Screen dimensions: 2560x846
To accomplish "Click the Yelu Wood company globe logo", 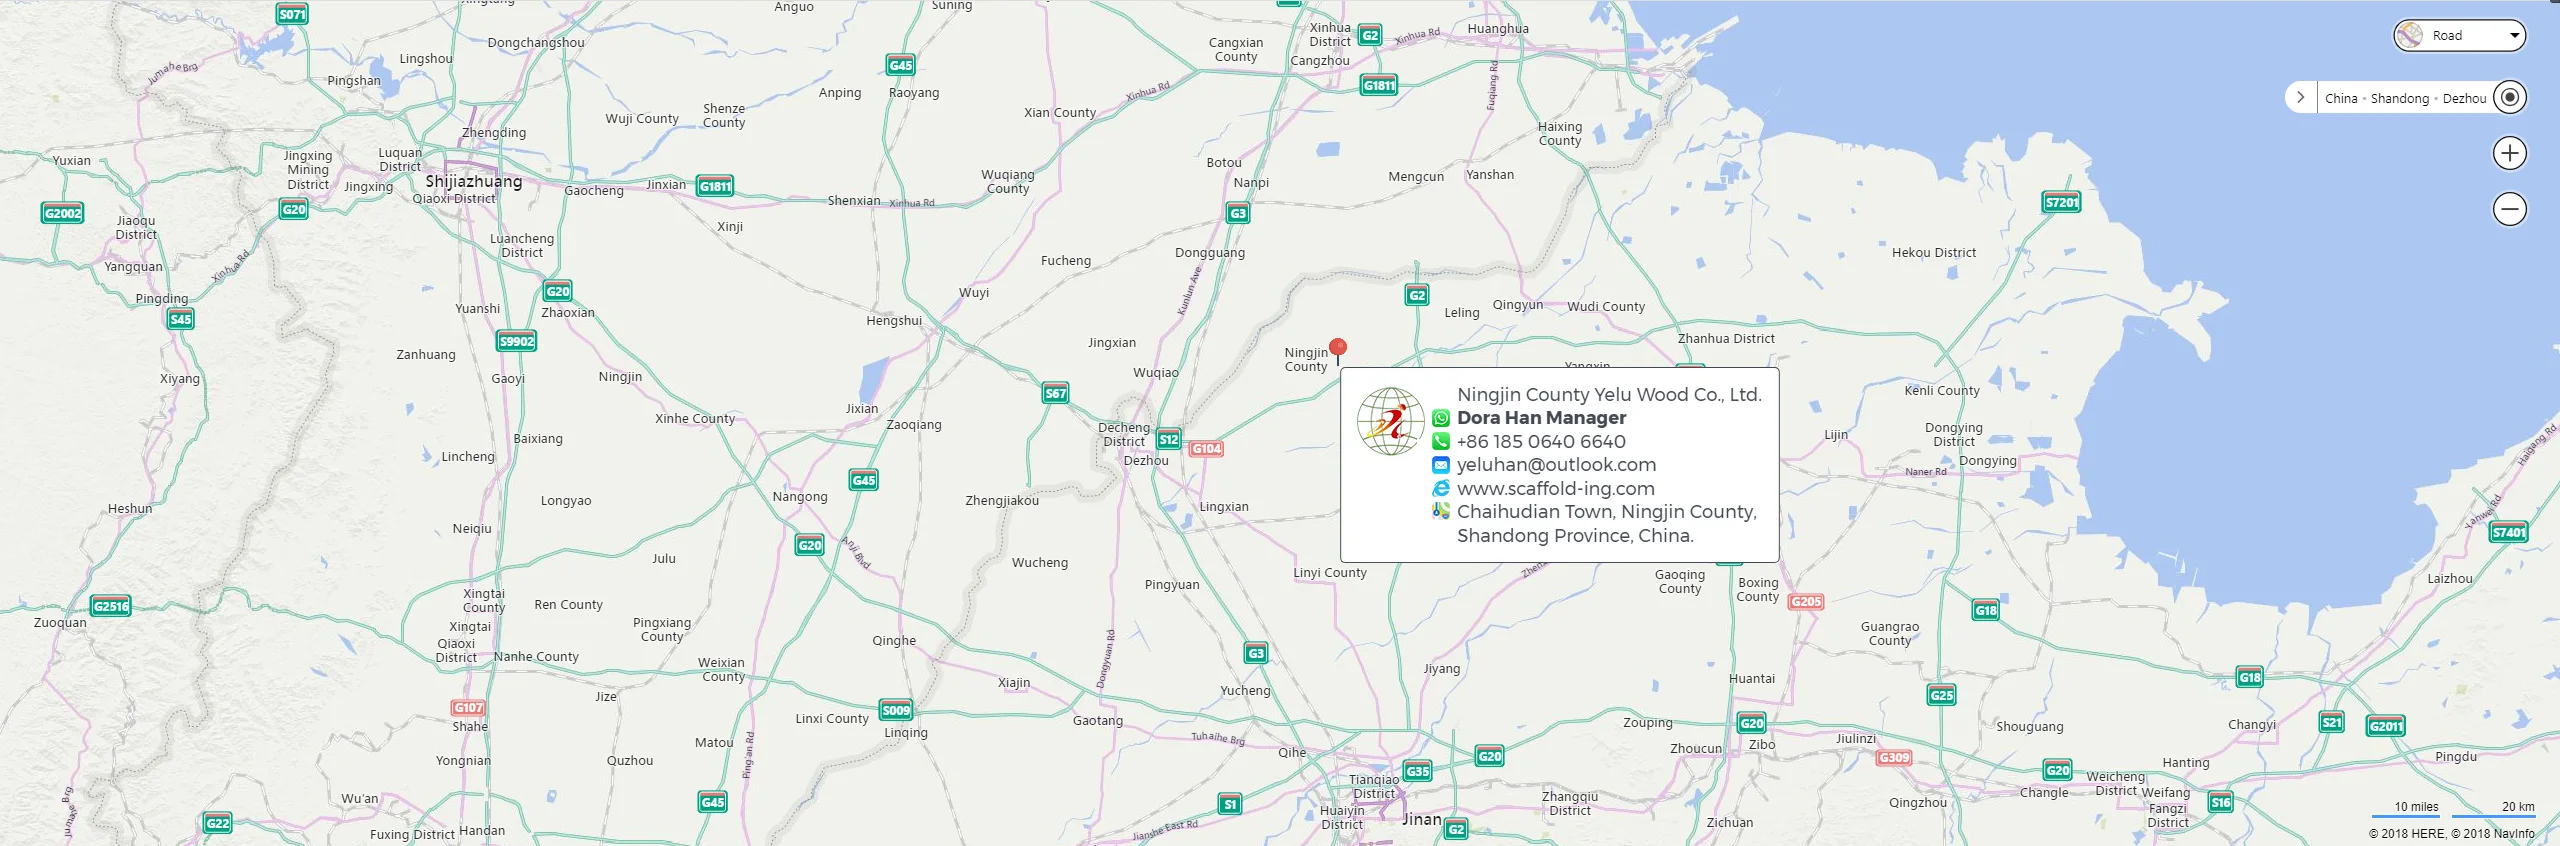I will coord(1390,421).
